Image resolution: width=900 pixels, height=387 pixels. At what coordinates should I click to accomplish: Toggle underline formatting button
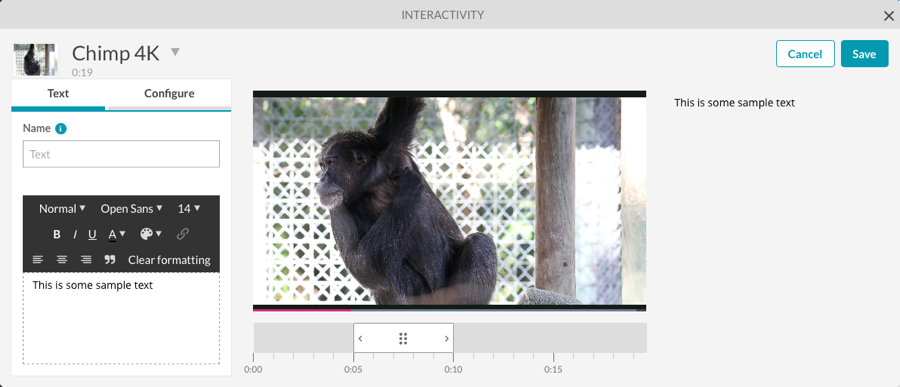pyautogui.click(x=92, y=234)
